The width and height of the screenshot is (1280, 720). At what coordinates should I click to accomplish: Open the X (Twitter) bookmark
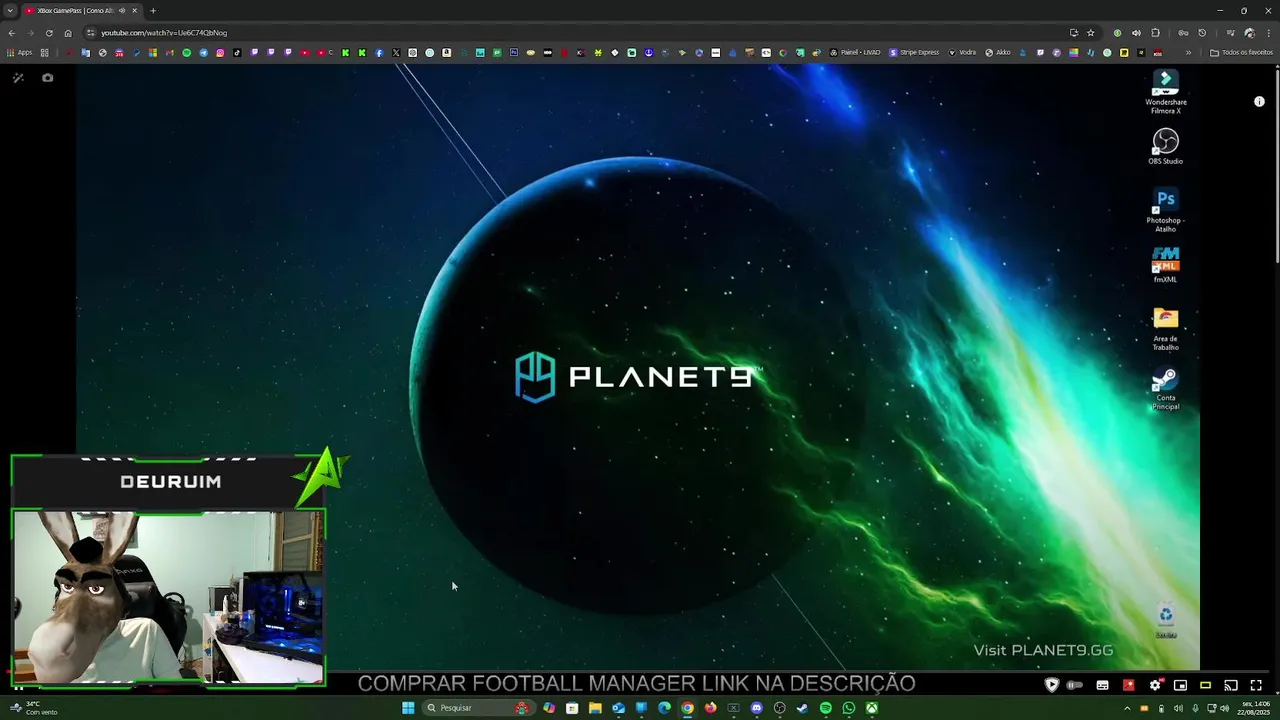point(396,52)
